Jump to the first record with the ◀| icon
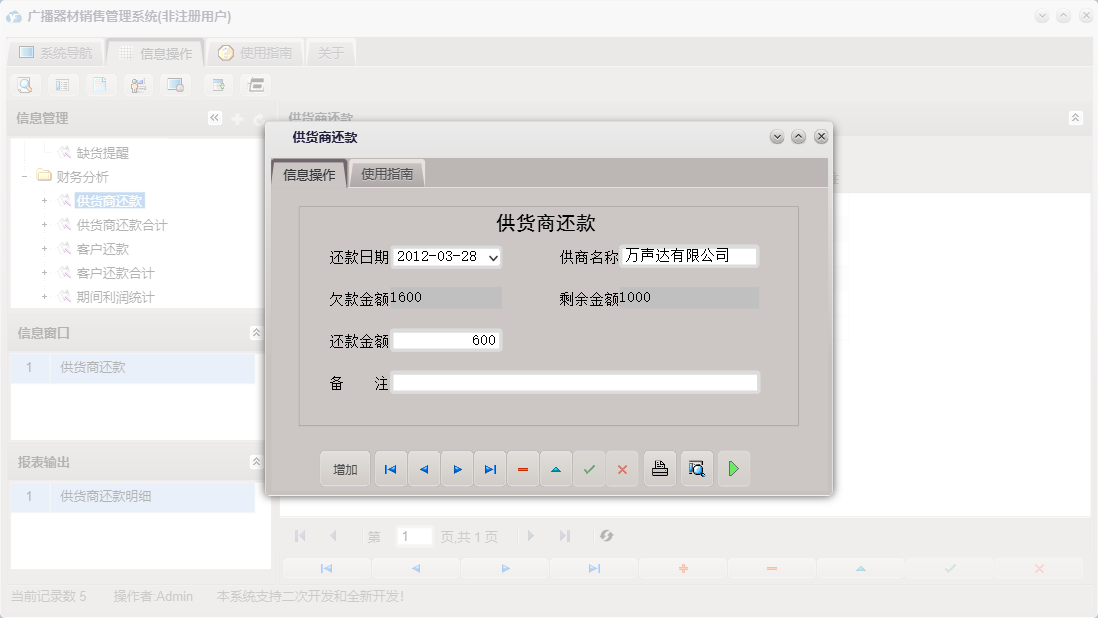Screen dimensions: 1098x618 pos(390,468)
